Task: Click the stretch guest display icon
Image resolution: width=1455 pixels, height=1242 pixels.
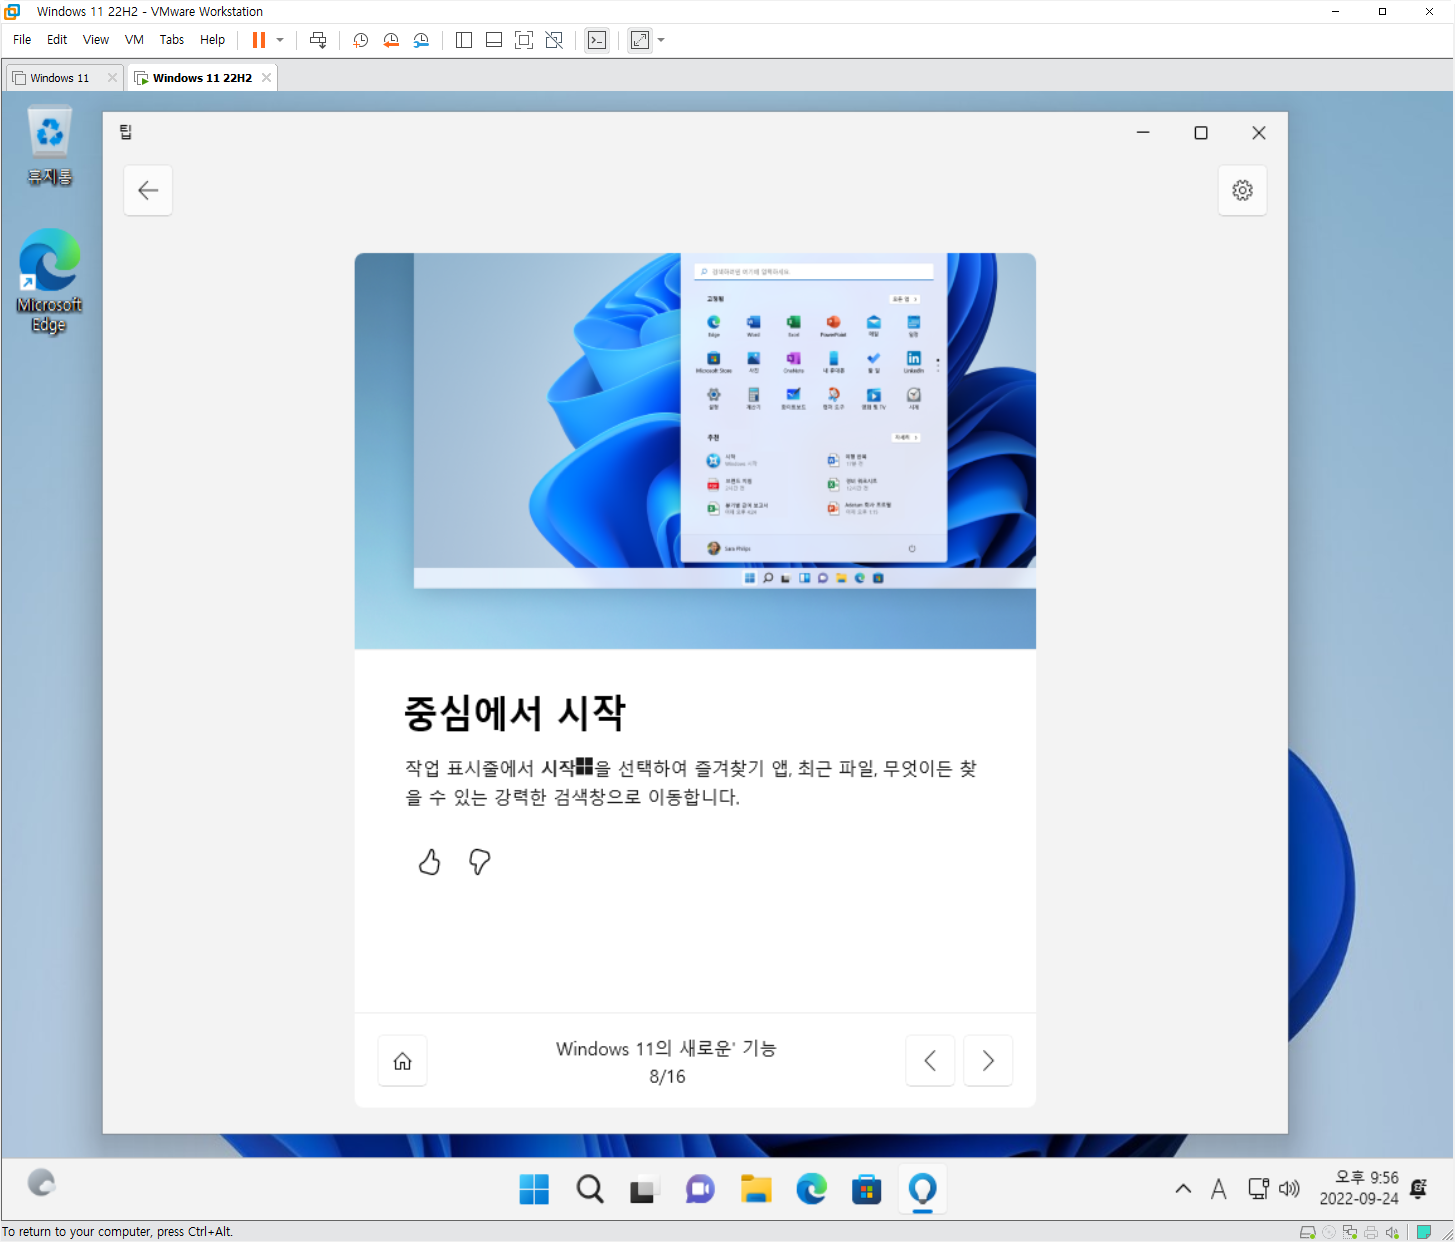Action: (x=640, y=40)
